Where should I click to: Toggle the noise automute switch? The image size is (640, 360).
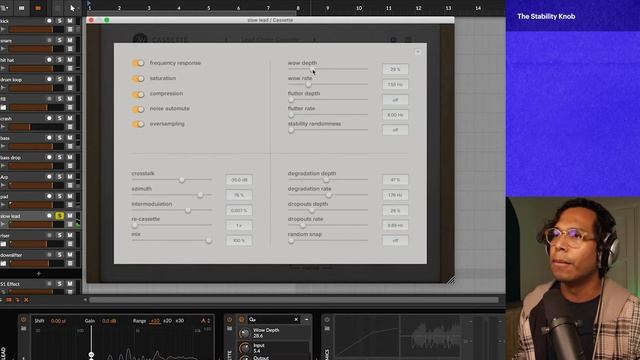(x=138, y=109)
